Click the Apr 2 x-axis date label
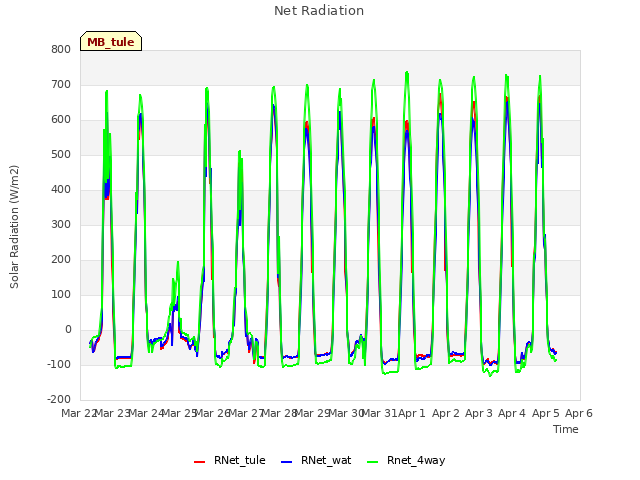This screenshot has width=640, height=480. click(446, 413)
